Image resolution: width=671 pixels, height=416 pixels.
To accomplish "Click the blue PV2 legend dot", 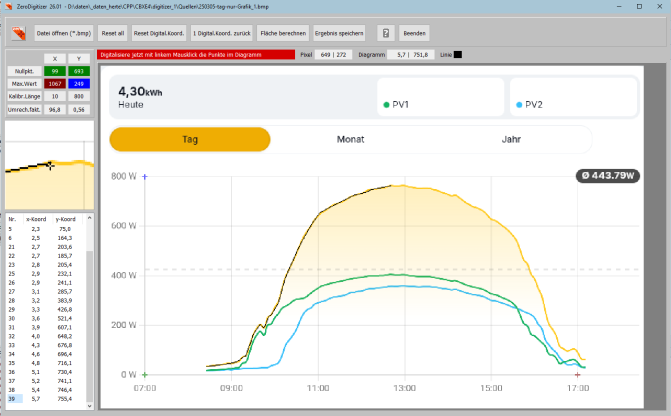I will 519,104.
